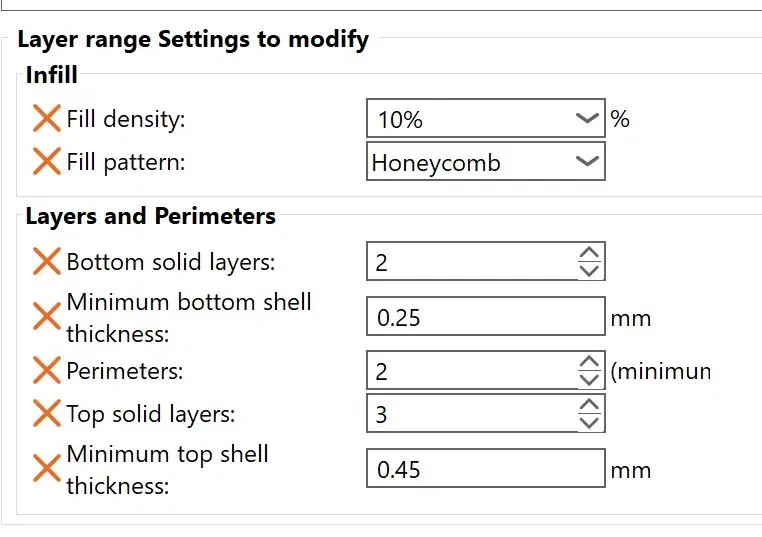This screenshot has height=537, width=762.
Task: Remove the Top solid layers setting
Action: pyautogui.click(x=46, y=413)
